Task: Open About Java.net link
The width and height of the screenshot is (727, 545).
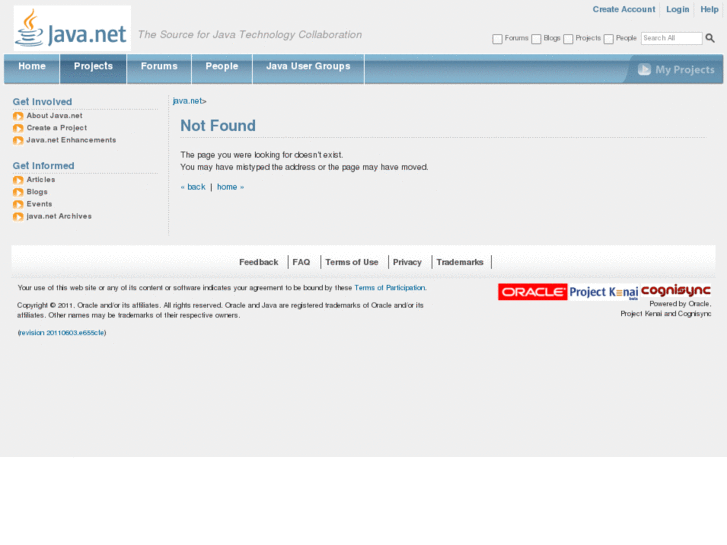Action: [54, 115]
